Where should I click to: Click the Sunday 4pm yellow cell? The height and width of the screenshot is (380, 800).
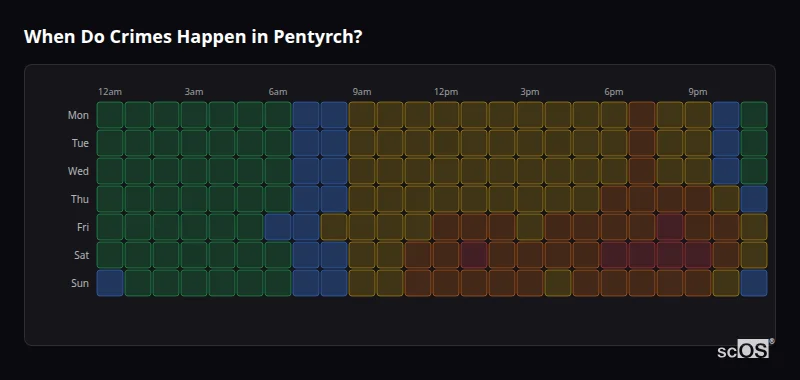coord(558,283)
